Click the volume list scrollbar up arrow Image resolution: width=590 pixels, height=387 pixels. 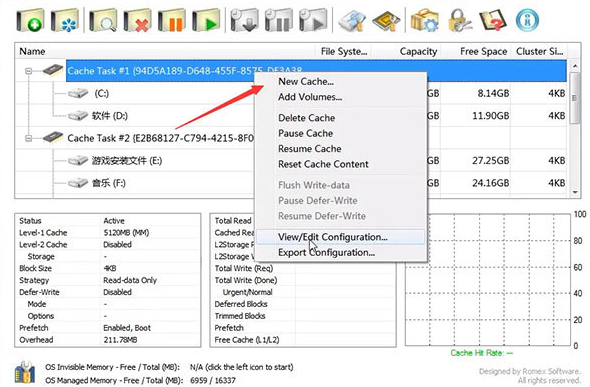click(575, 66)
